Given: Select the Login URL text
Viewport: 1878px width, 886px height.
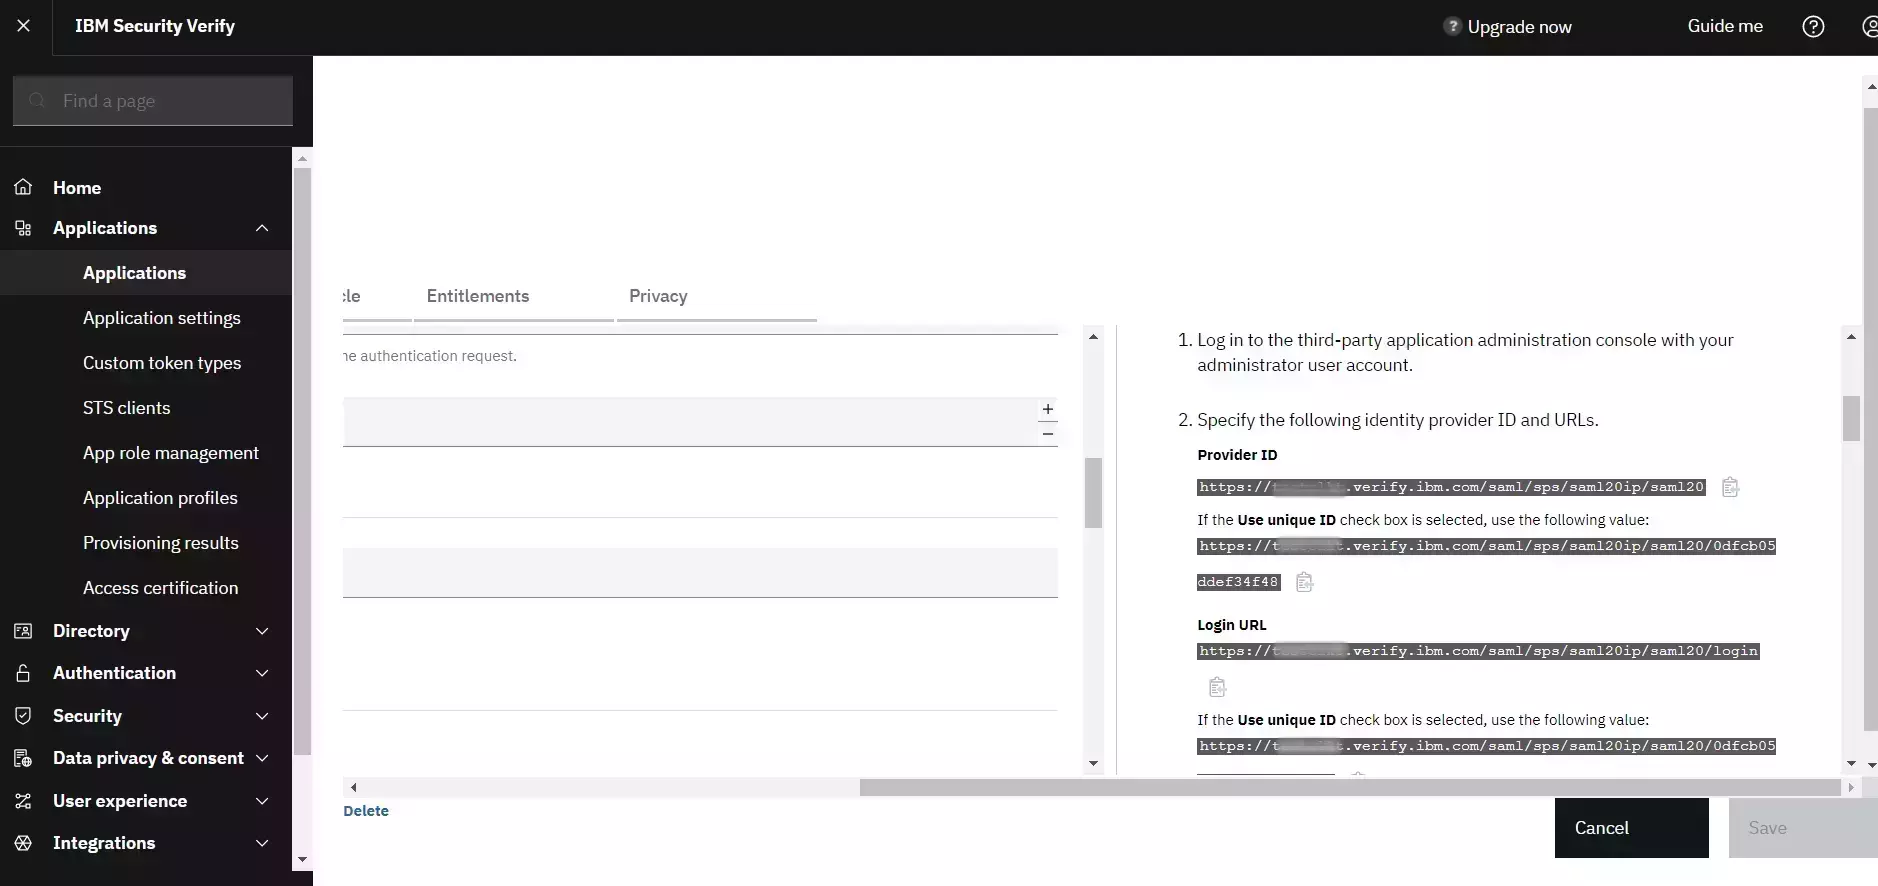Looking at the screenshot, I should pos(1478,651).
